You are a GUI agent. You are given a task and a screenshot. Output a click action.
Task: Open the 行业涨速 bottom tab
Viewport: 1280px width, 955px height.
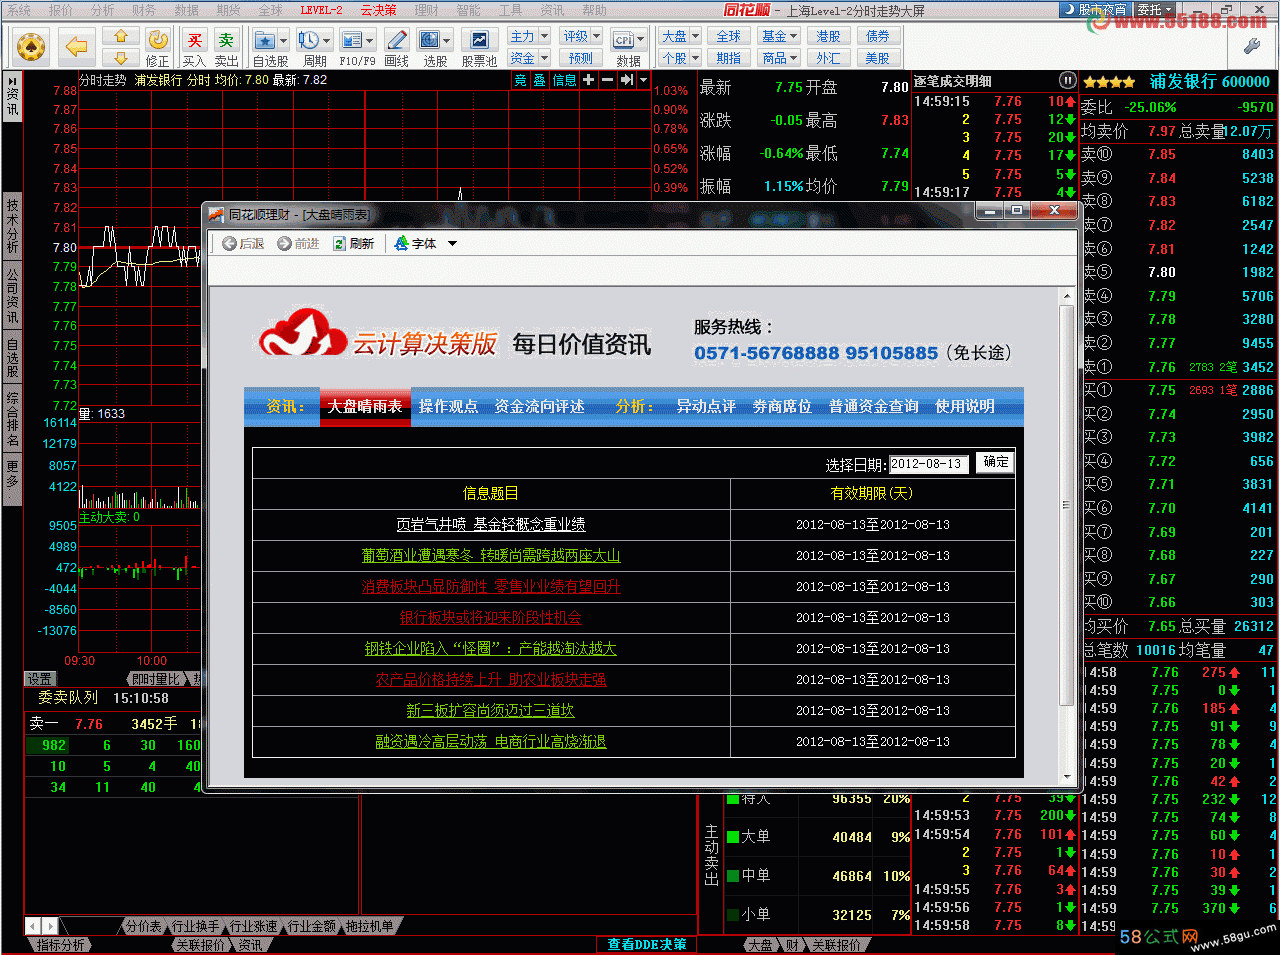pos(253,926)
